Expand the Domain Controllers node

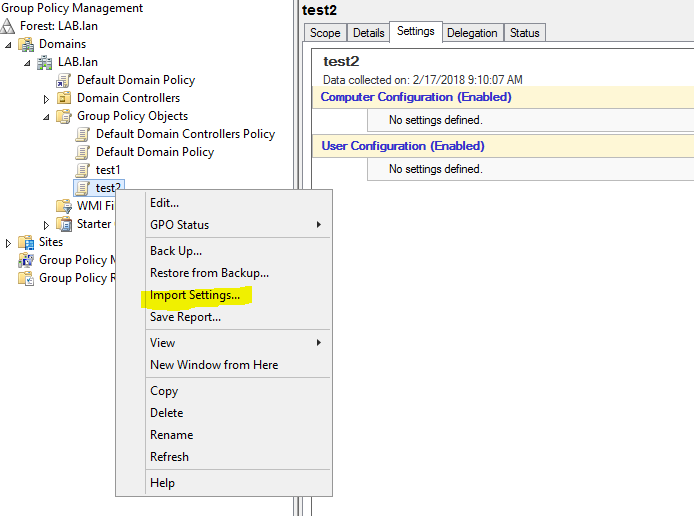click(46, 99)
